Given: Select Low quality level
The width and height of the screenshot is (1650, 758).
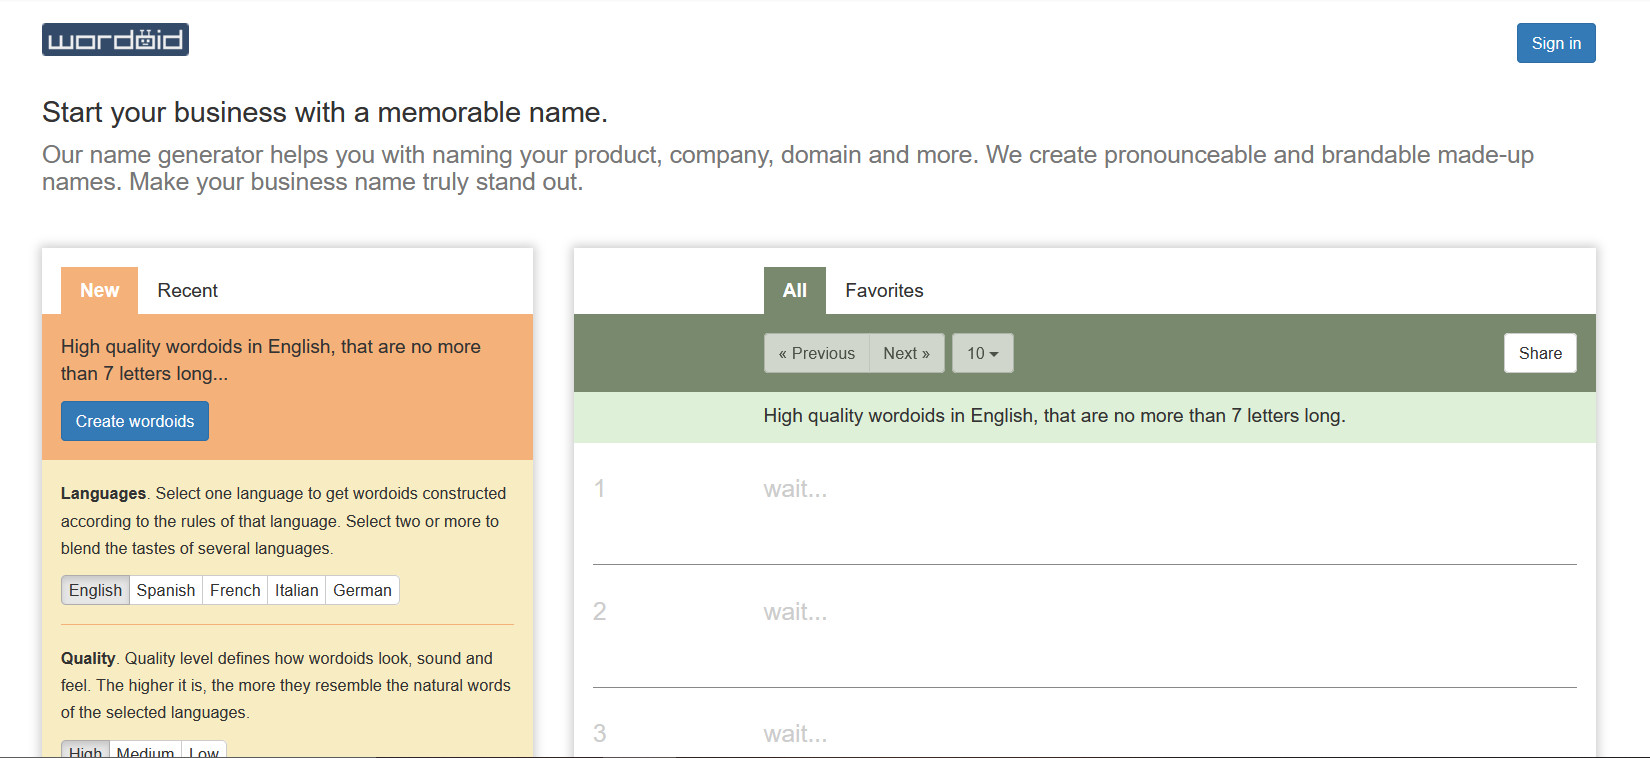Looking at the screenshot, I should coord(204,750).
